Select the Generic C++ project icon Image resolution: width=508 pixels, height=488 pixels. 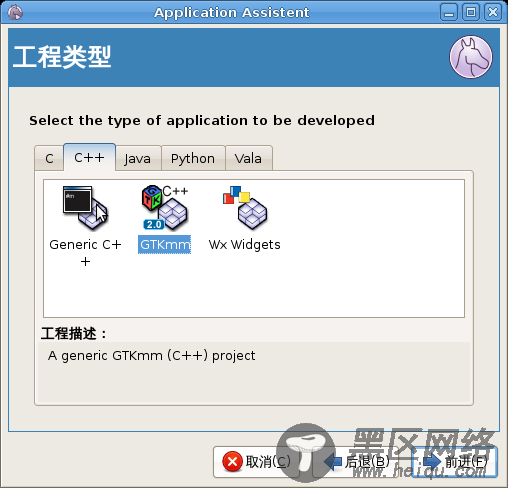point(85,208)
